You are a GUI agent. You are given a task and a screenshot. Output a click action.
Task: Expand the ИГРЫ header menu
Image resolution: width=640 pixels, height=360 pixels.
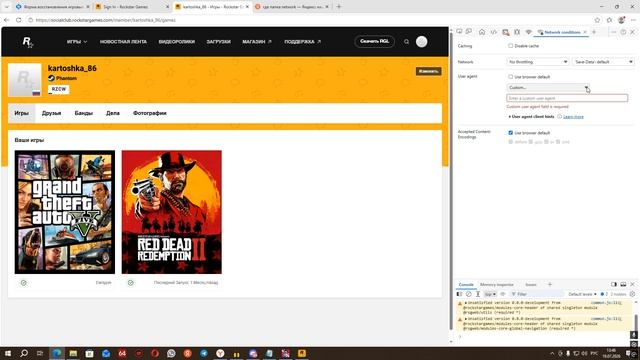(x=77, y=42)
